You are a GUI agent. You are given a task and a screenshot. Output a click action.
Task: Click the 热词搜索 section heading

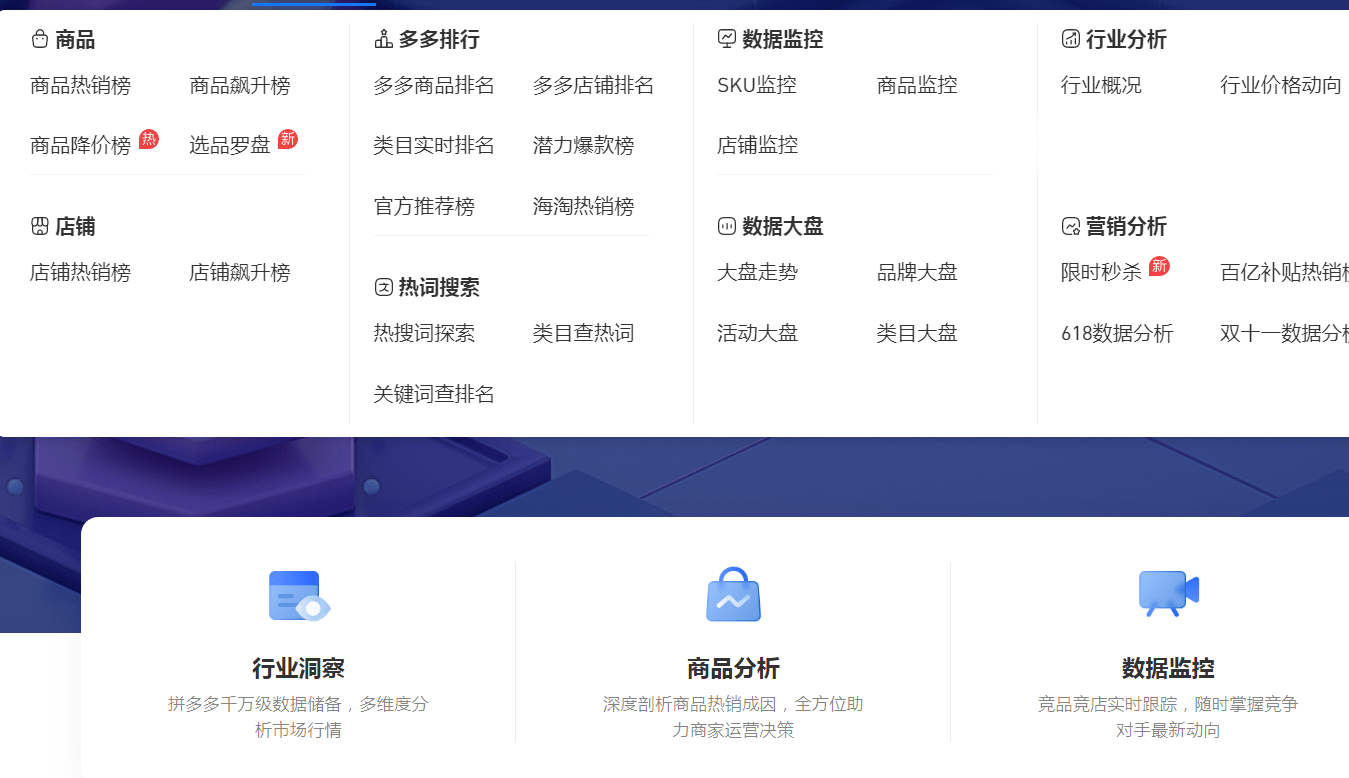tap(439, 288)
